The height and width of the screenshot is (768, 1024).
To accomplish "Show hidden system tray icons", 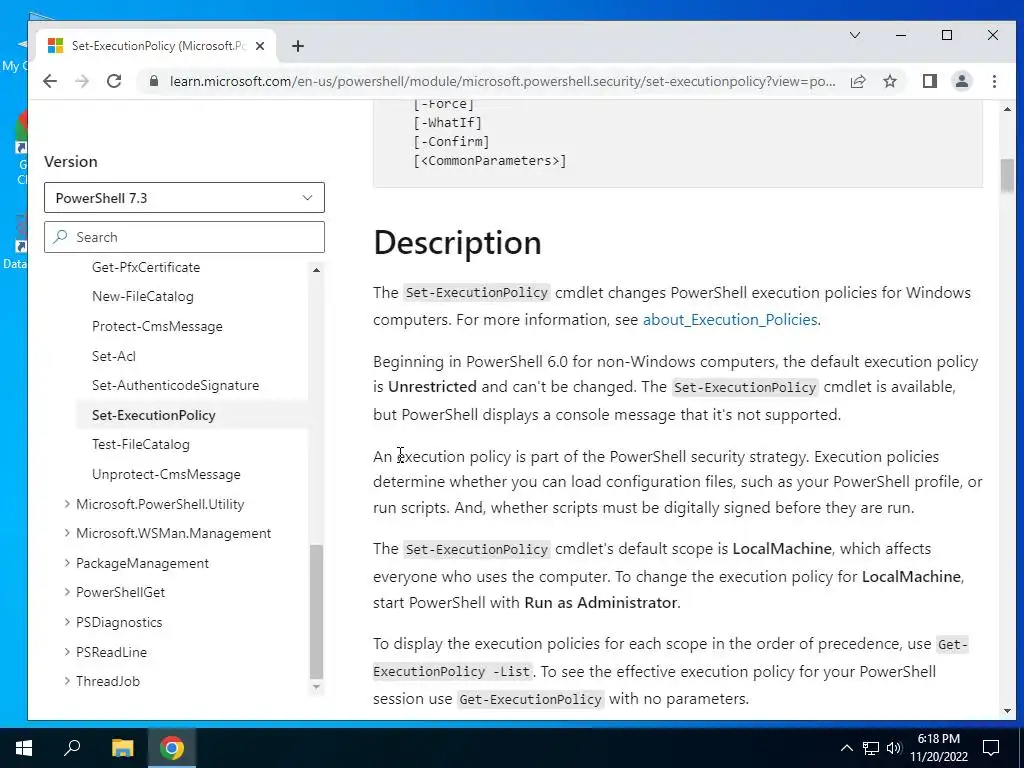I will coord(846,748).
